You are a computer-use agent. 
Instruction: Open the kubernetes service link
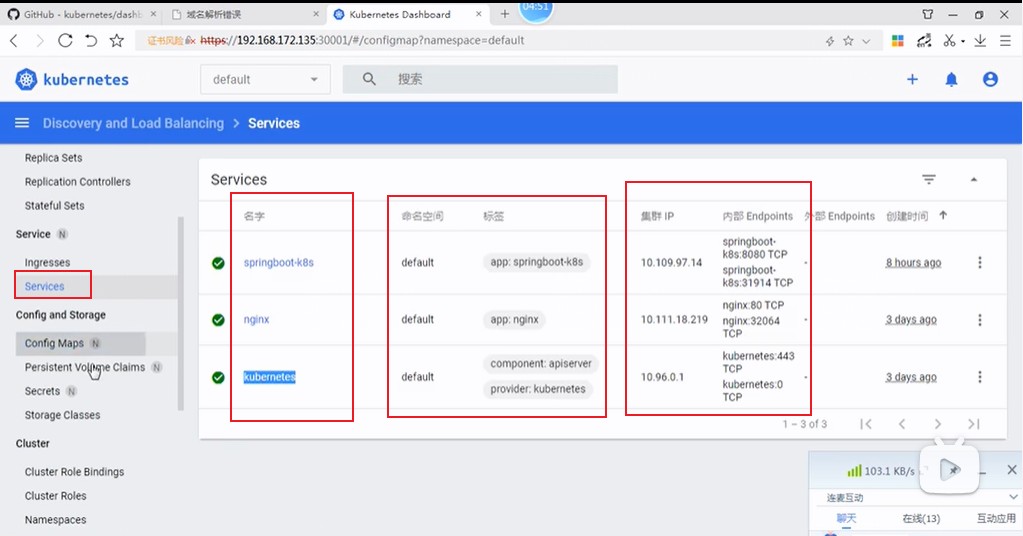[269, 377]
